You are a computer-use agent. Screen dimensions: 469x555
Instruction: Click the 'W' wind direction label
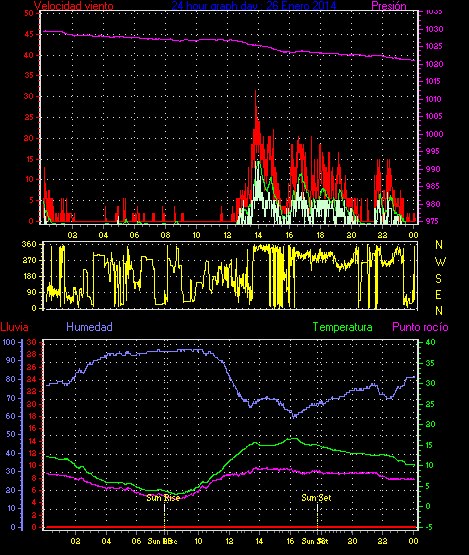440,262
